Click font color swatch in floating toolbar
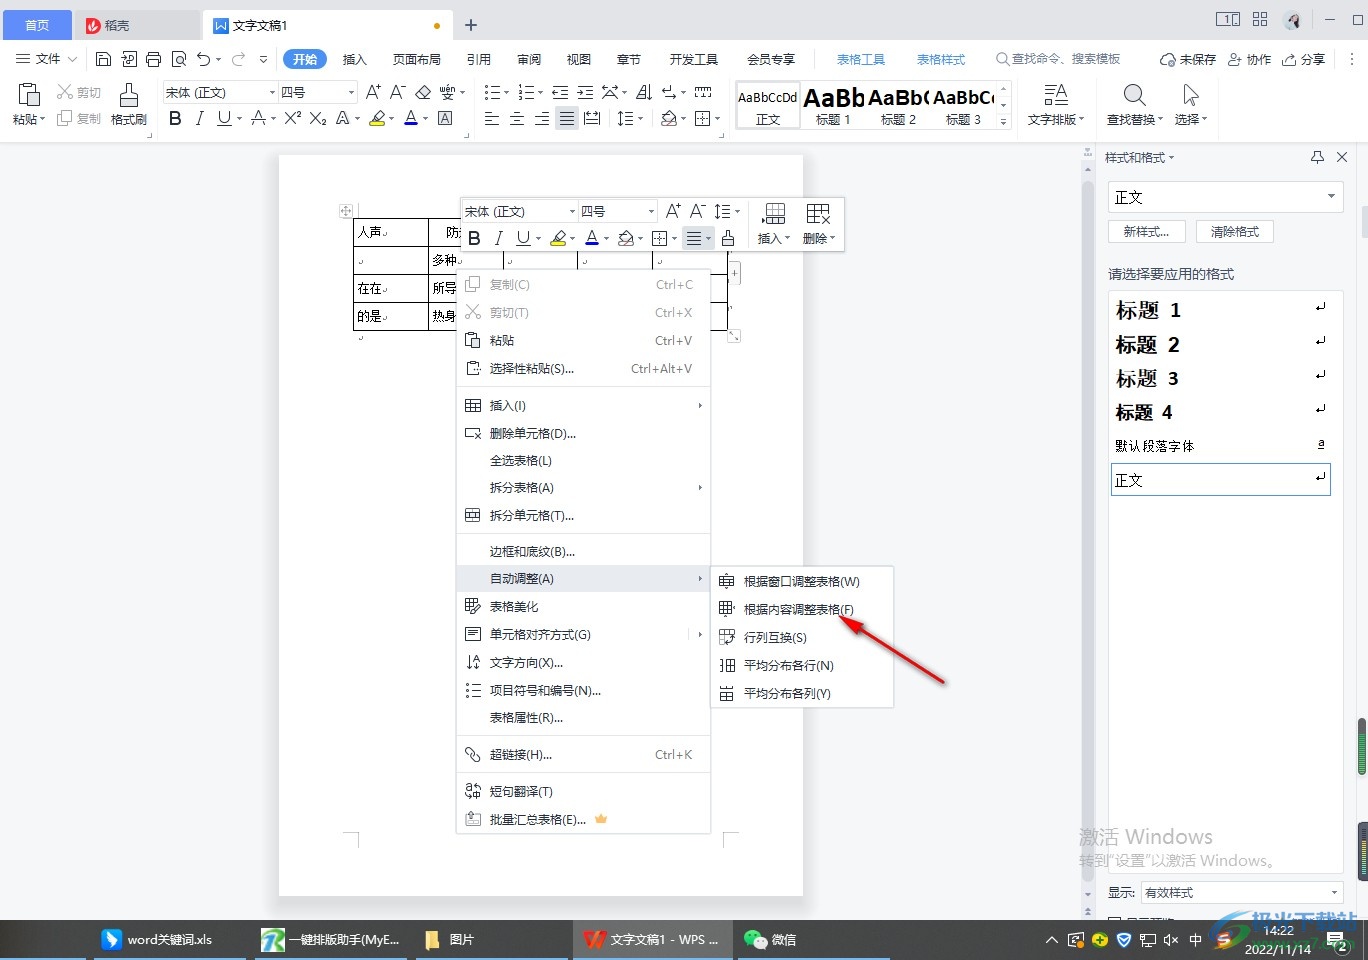The height and width of the screenshot is (960, 1368). click(591, 238)
